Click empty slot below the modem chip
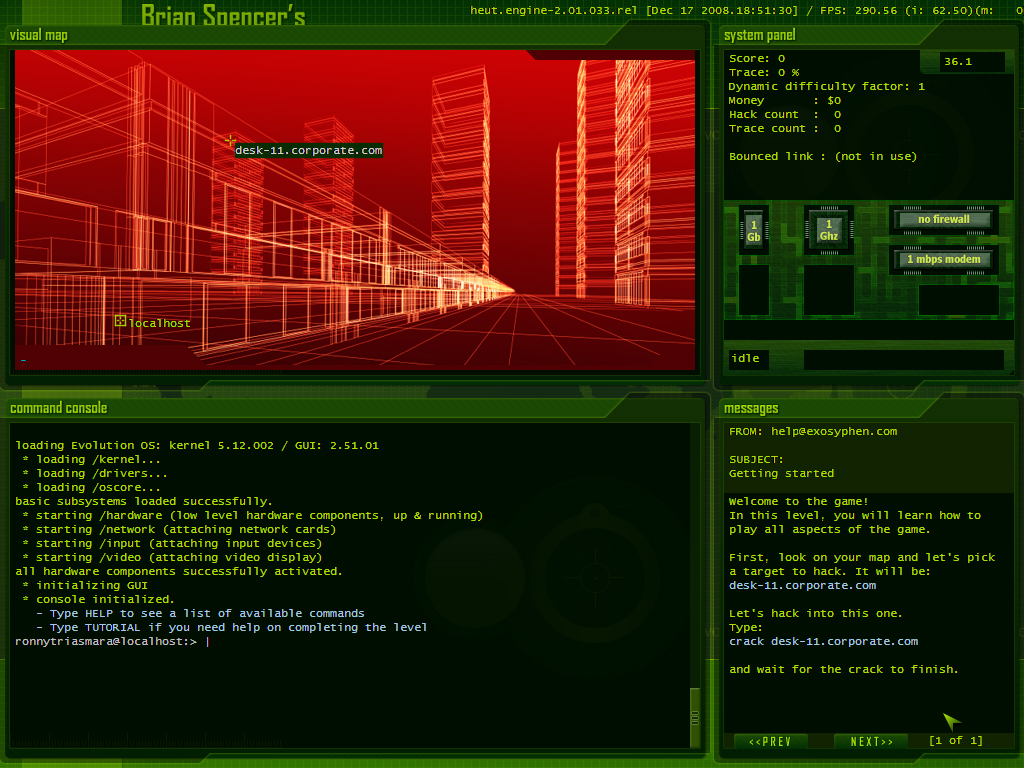Screen dimensions: 1024x768 (958, 300)
